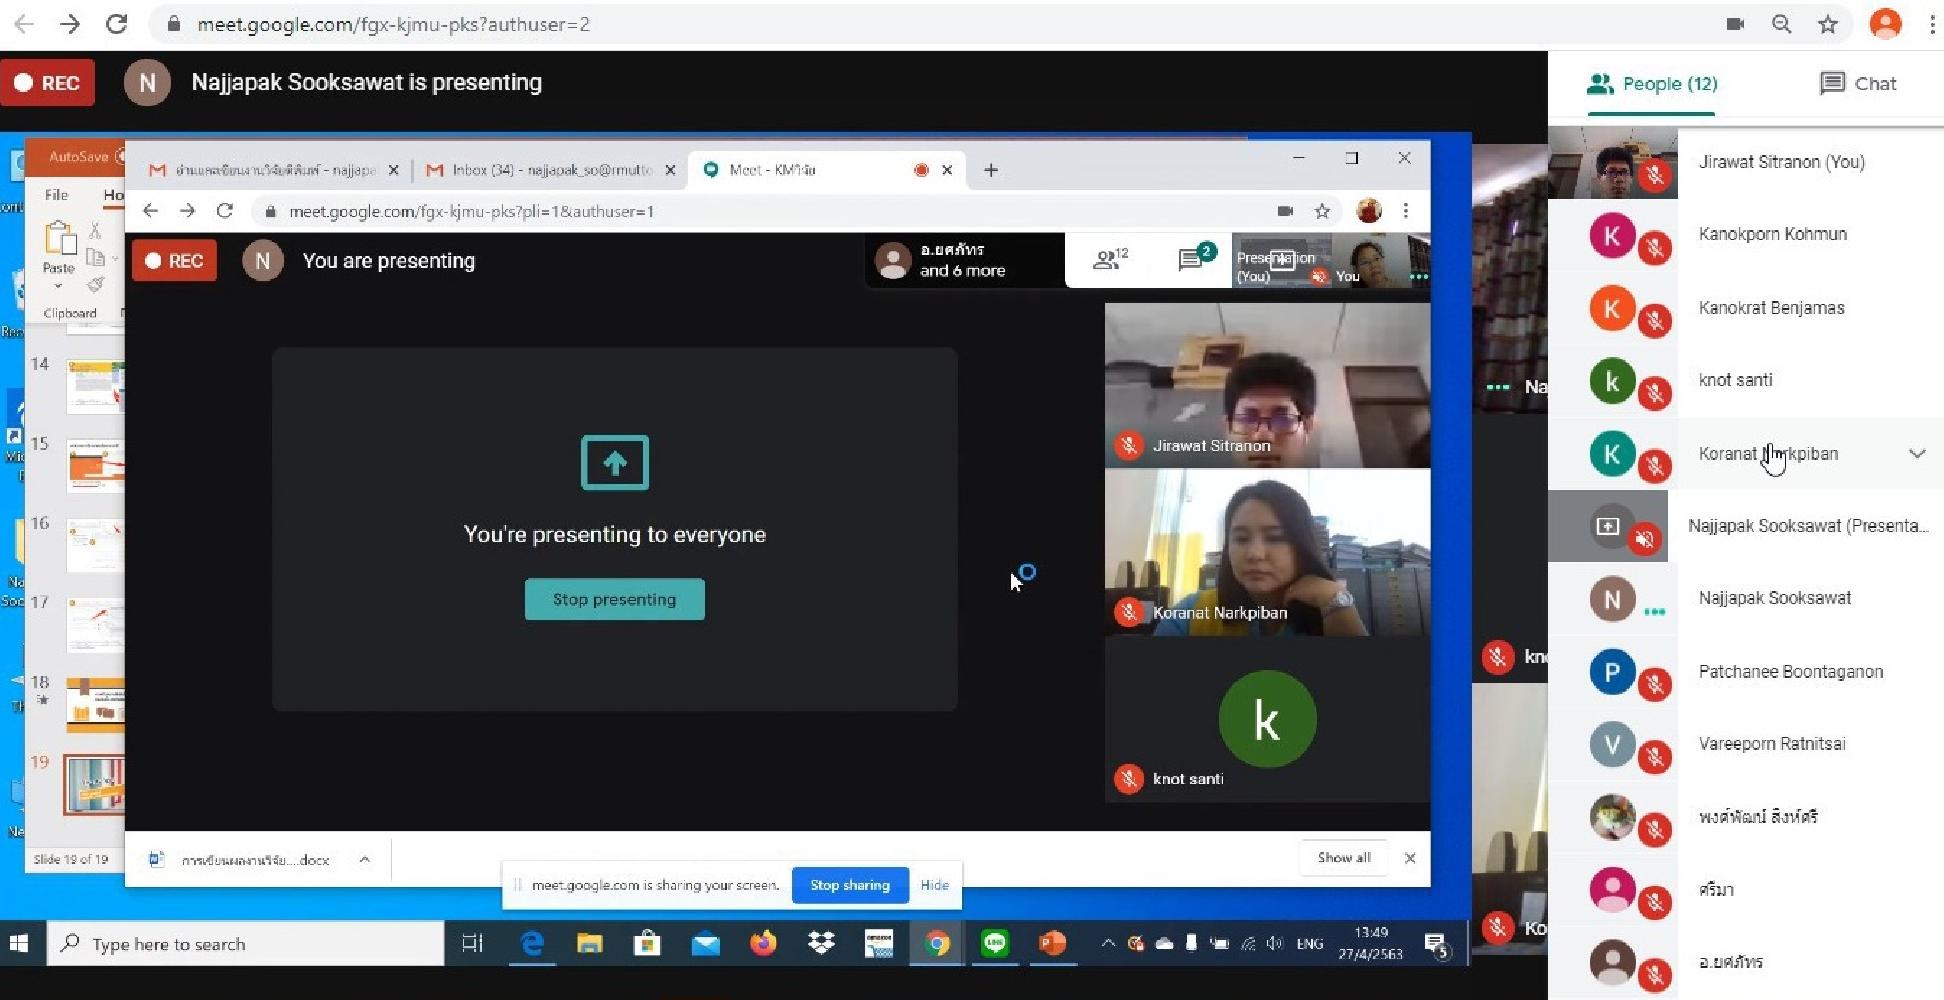Viewport: 1944px width, 1000px height.
Task: Open the outer browser profile avatar
Action: click(1885, 24)
